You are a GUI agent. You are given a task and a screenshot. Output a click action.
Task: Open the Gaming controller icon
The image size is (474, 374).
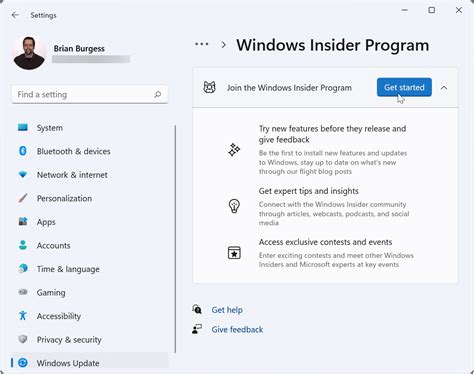click(x=23, y=292)
